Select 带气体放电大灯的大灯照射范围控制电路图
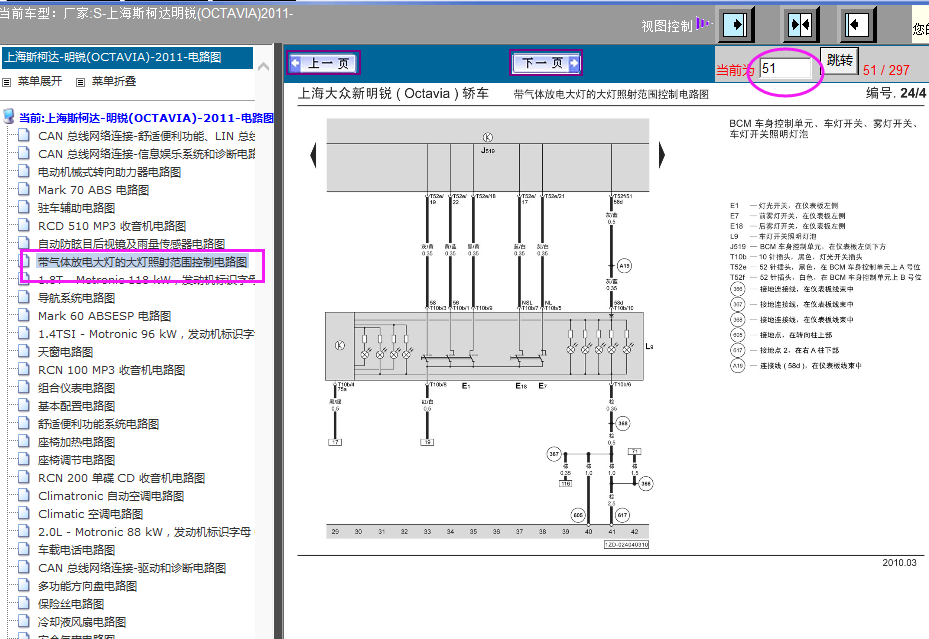929x639 pixels. 142,262
